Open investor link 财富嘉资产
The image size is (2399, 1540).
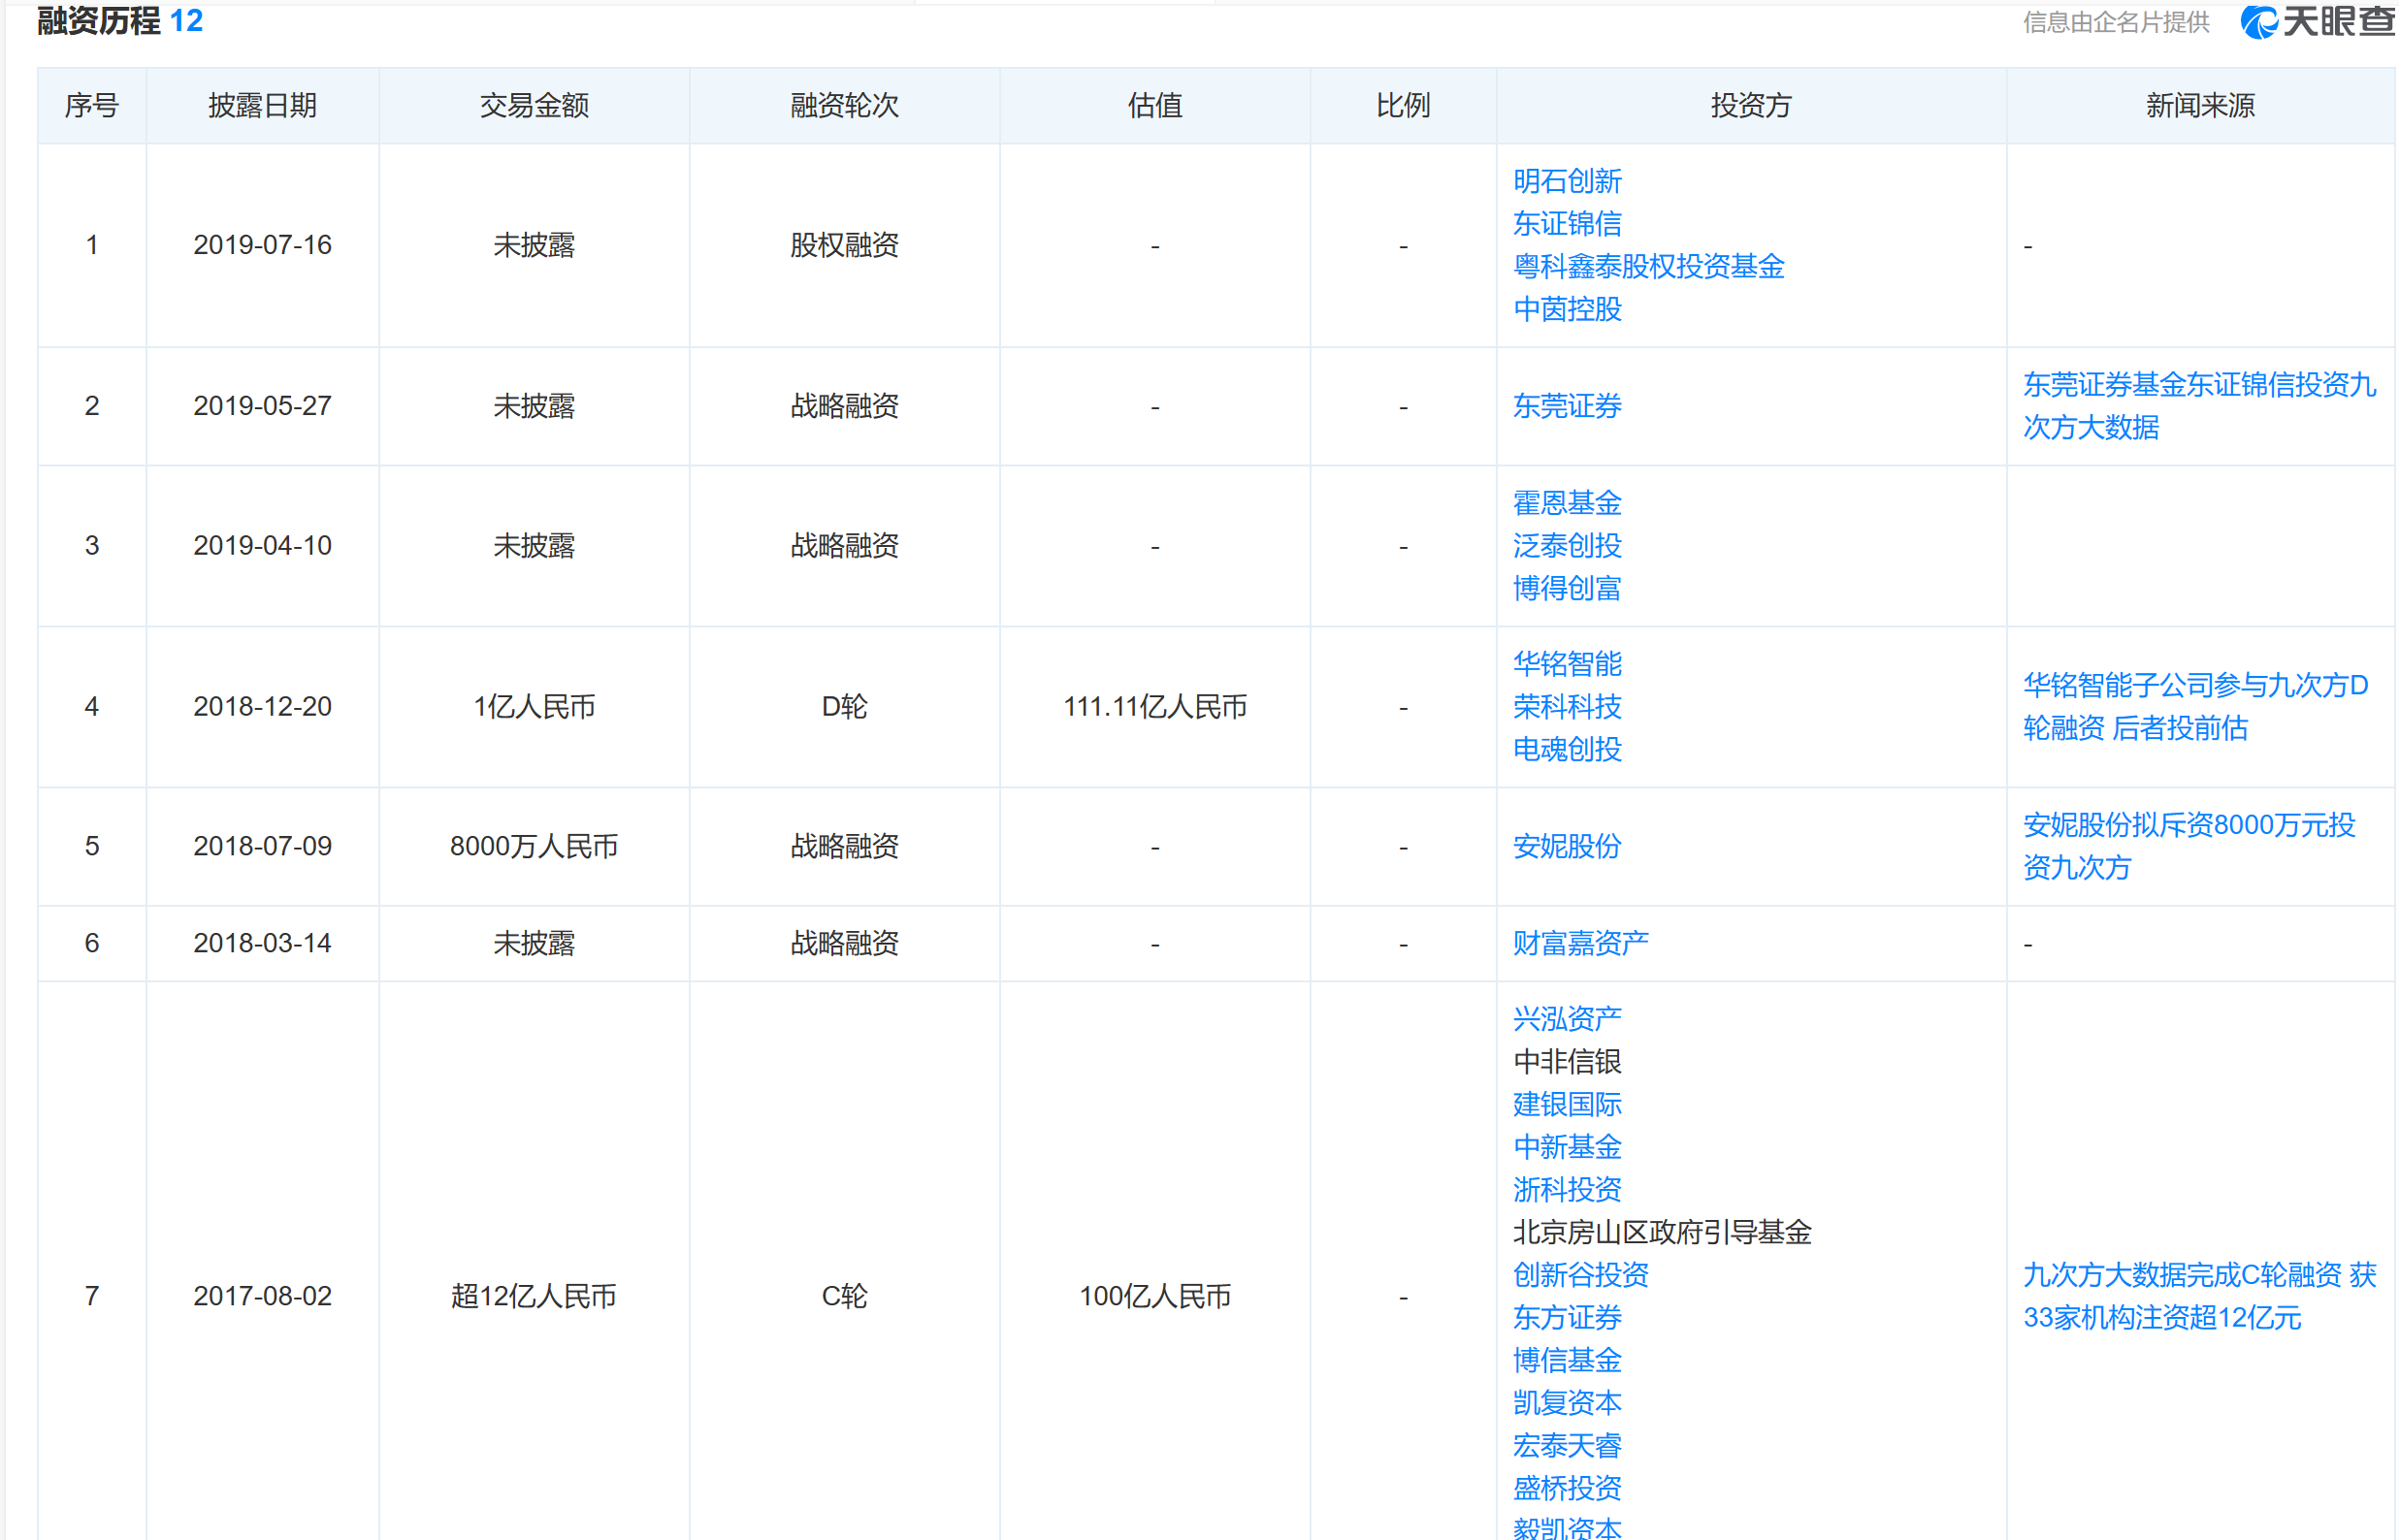tap(1581, 943)
